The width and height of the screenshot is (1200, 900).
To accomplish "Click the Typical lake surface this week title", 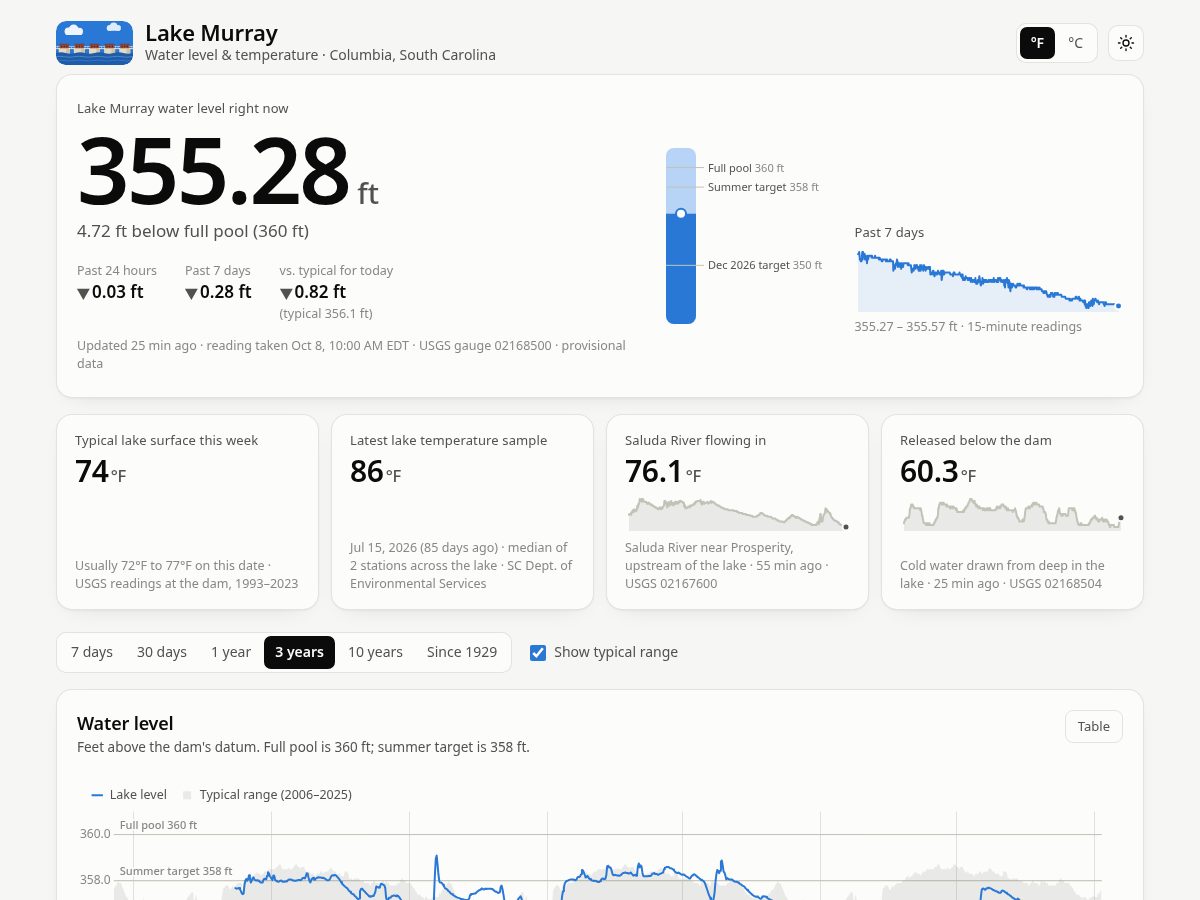I will [166, 440].
